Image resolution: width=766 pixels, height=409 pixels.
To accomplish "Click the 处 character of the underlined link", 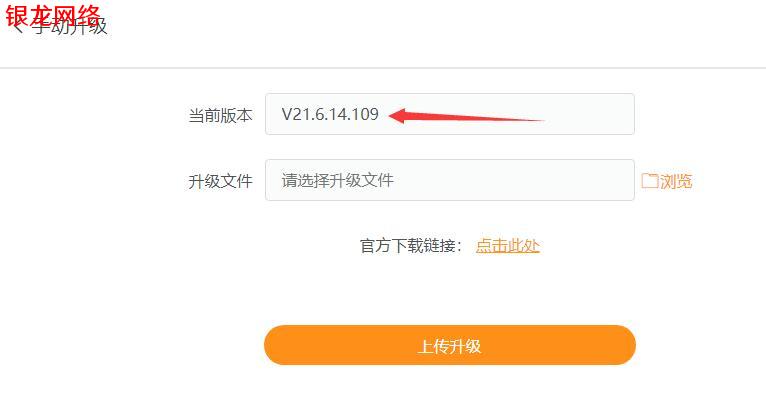I will [x=532, y=245].
